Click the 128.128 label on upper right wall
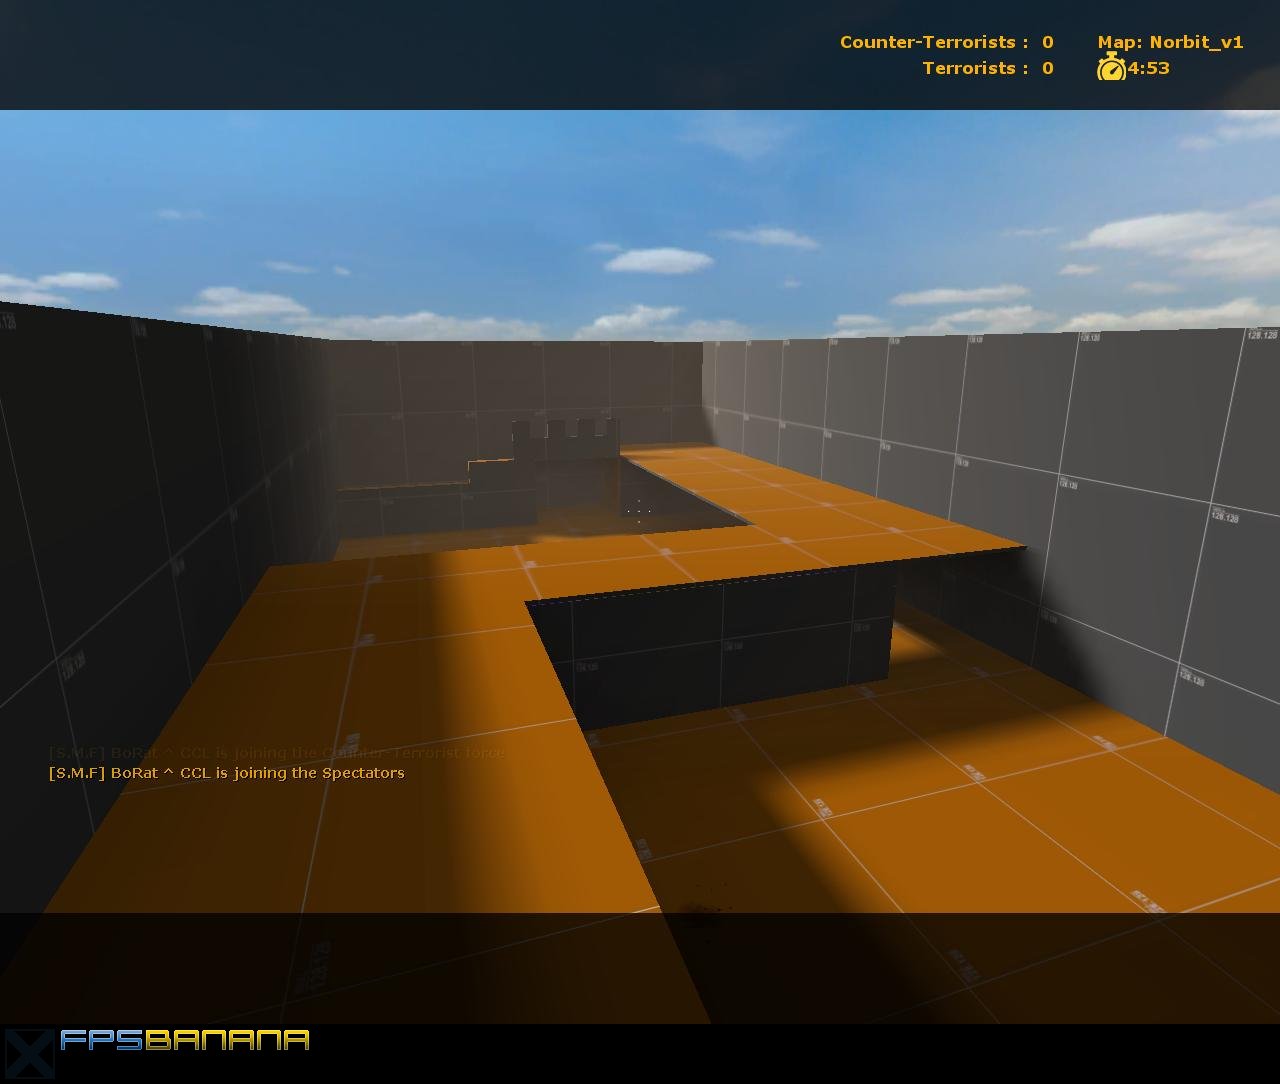This screenshot has width=1280, height=1084. [x=1262, y=334]
